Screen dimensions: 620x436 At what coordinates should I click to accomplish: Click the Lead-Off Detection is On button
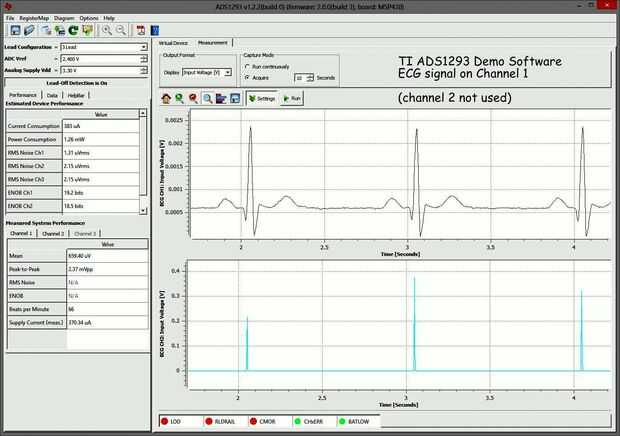click(x=77, y=83)
